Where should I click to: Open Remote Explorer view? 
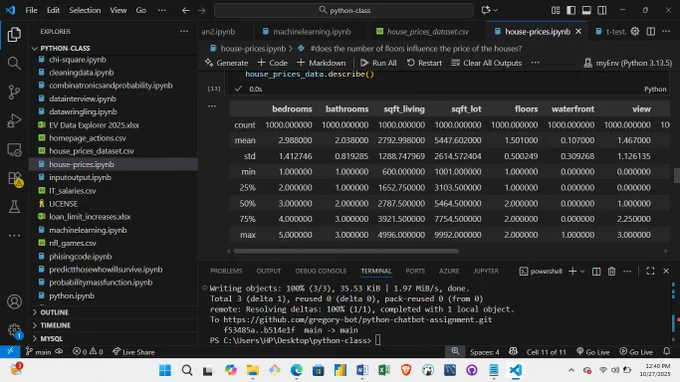14,150
